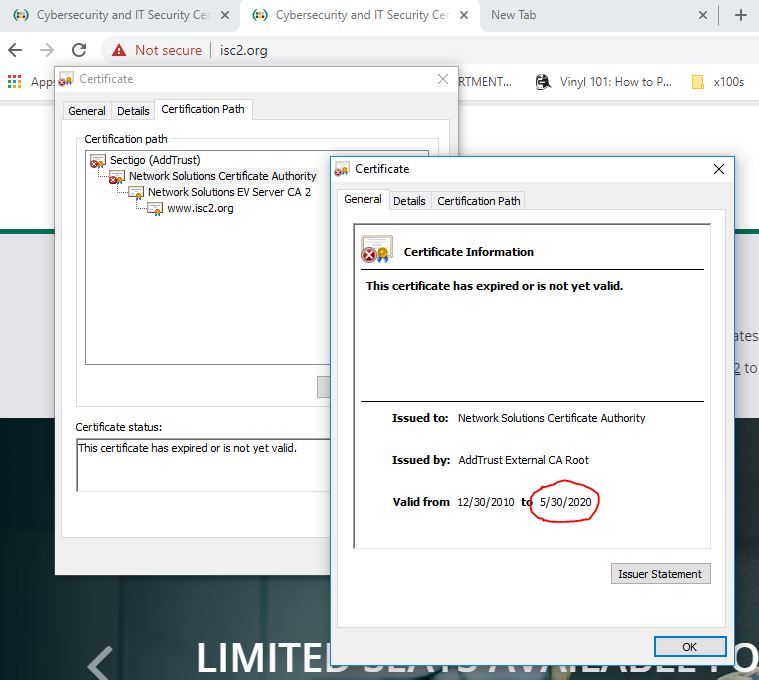The width and height of the screenshot is (759, 680).
Task: Select www.isc2.org certificate node
Action: (200, 208)
